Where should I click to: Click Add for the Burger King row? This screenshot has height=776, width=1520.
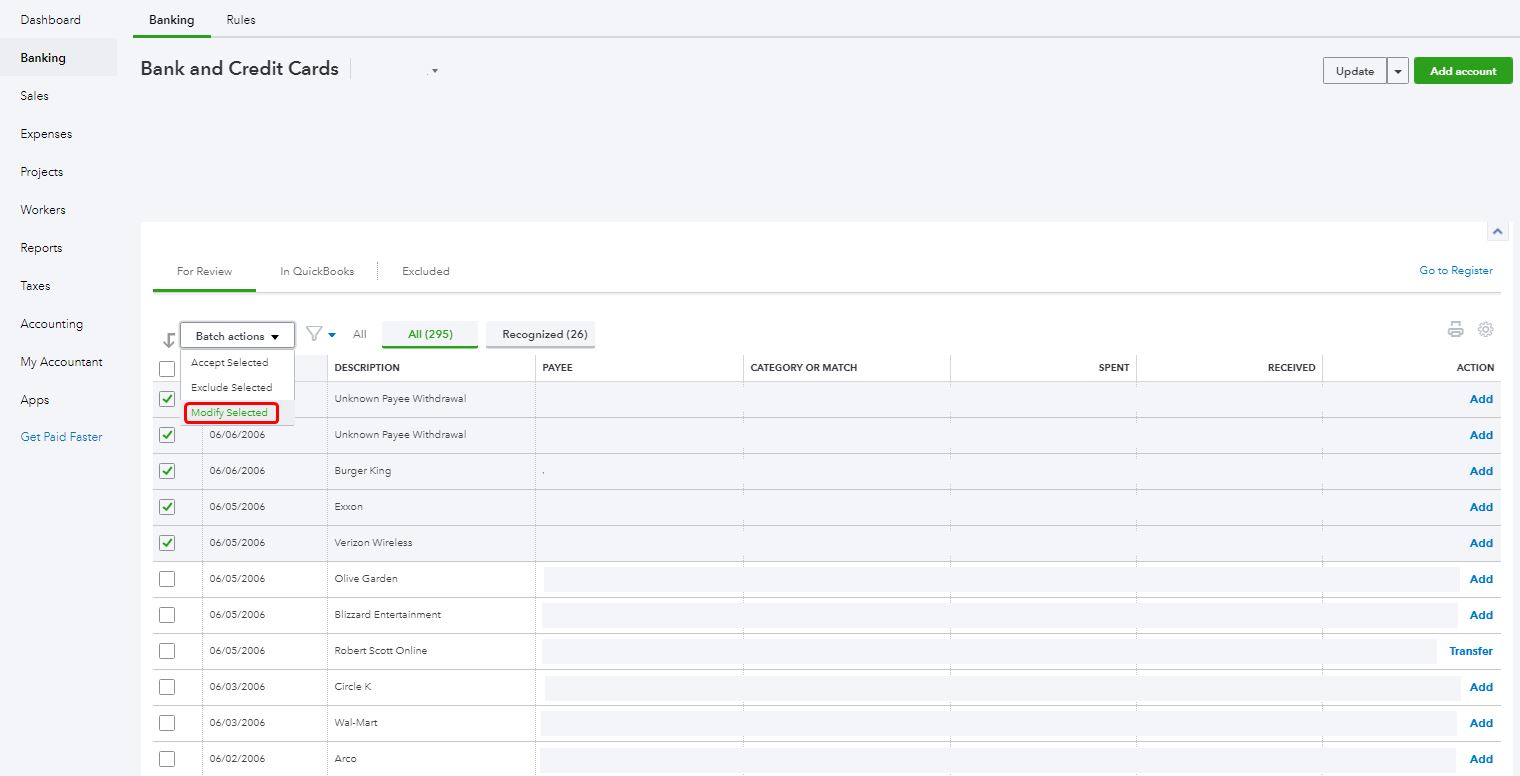pos(1481,471)
